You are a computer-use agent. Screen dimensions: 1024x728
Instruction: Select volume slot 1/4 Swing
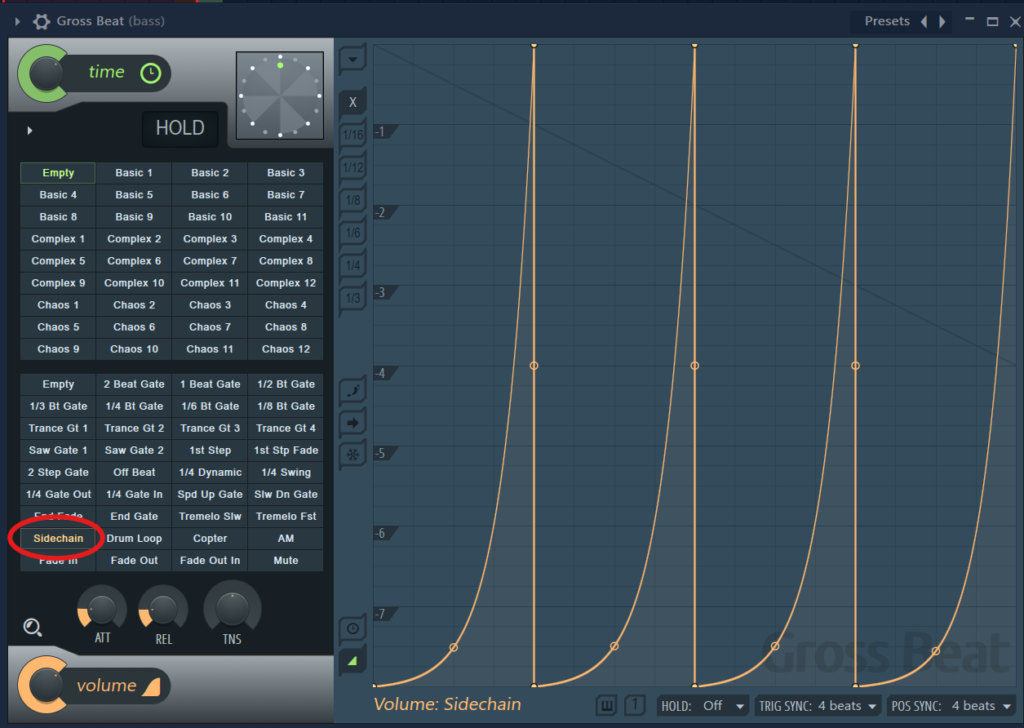tap(285, 473)
